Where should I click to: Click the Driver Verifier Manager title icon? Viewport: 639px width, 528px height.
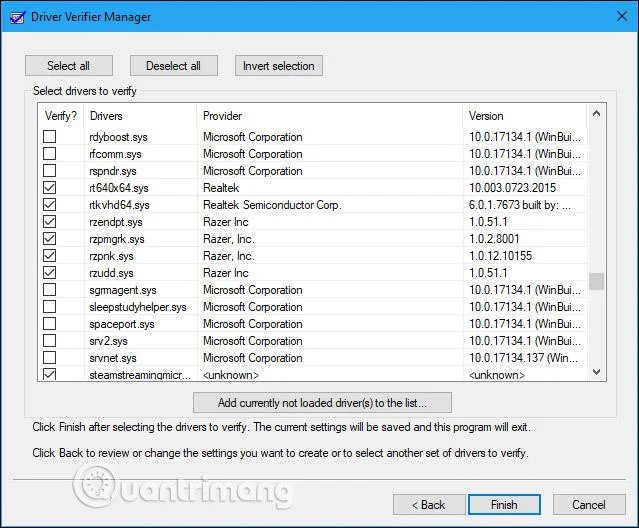click(x=17, y=17)
